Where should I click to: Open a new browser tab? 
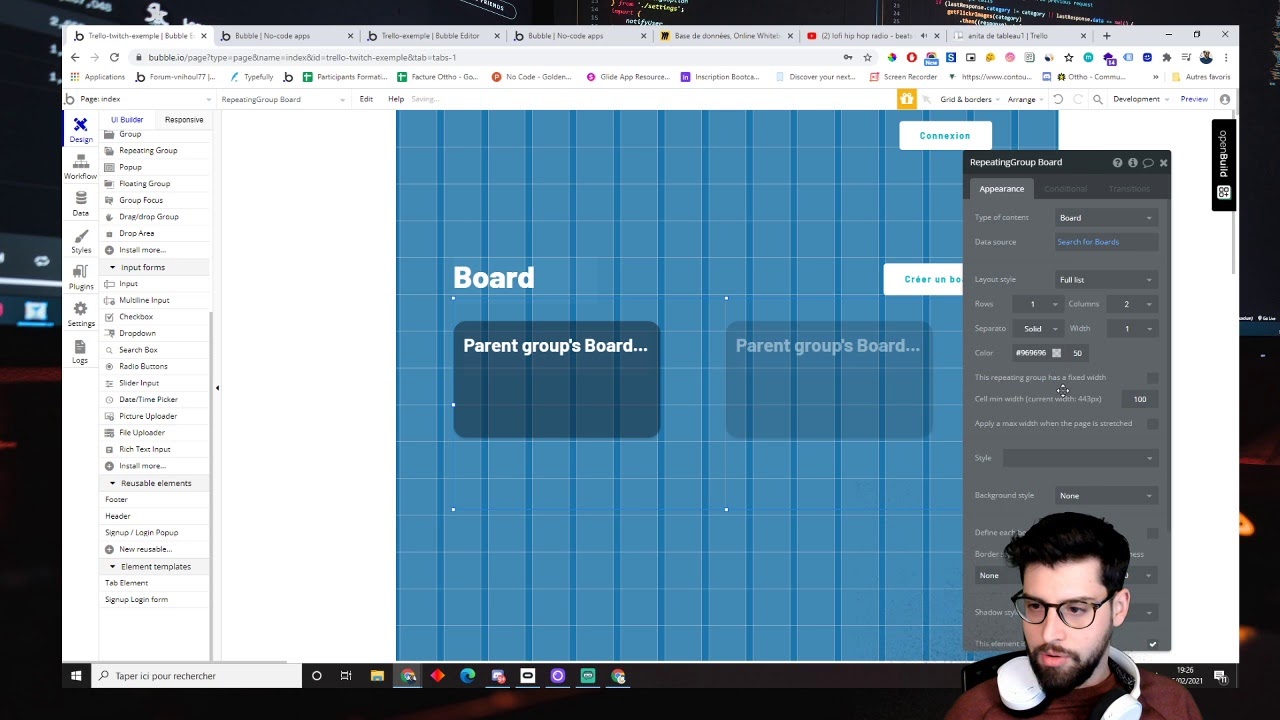tap(1106, 36)
